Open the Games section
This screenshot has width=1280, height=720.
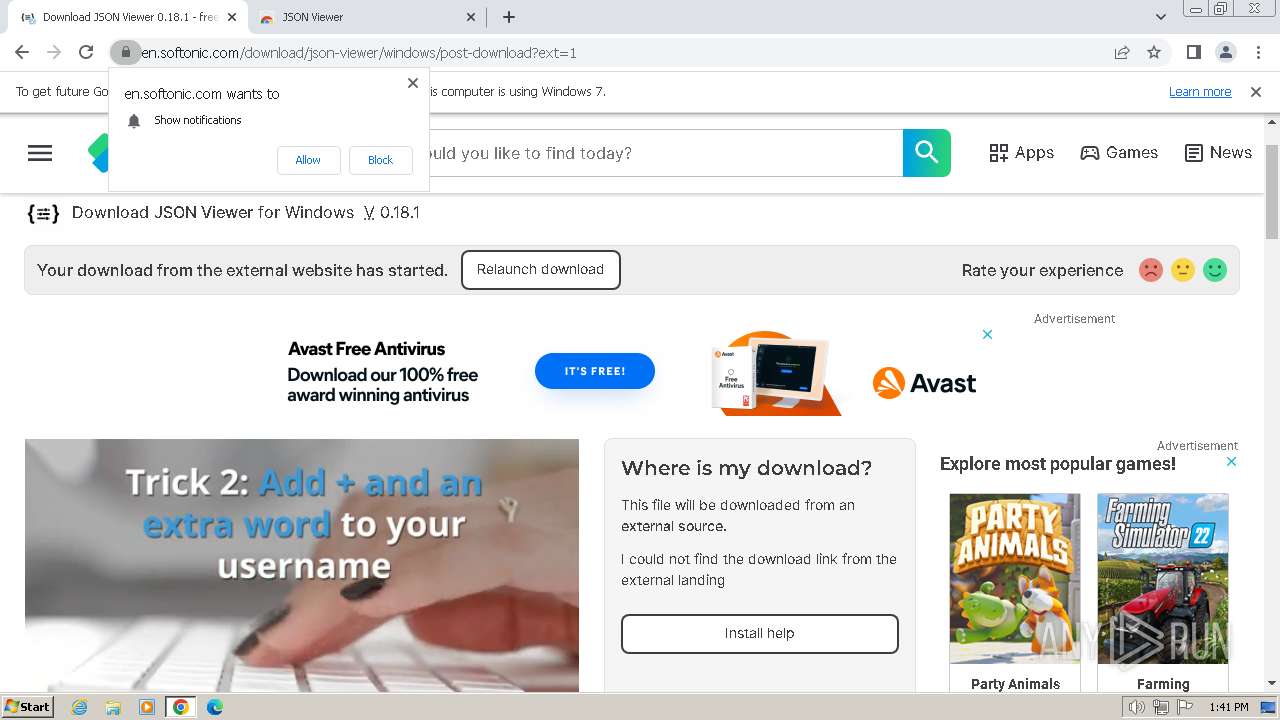pos(1119,153)
